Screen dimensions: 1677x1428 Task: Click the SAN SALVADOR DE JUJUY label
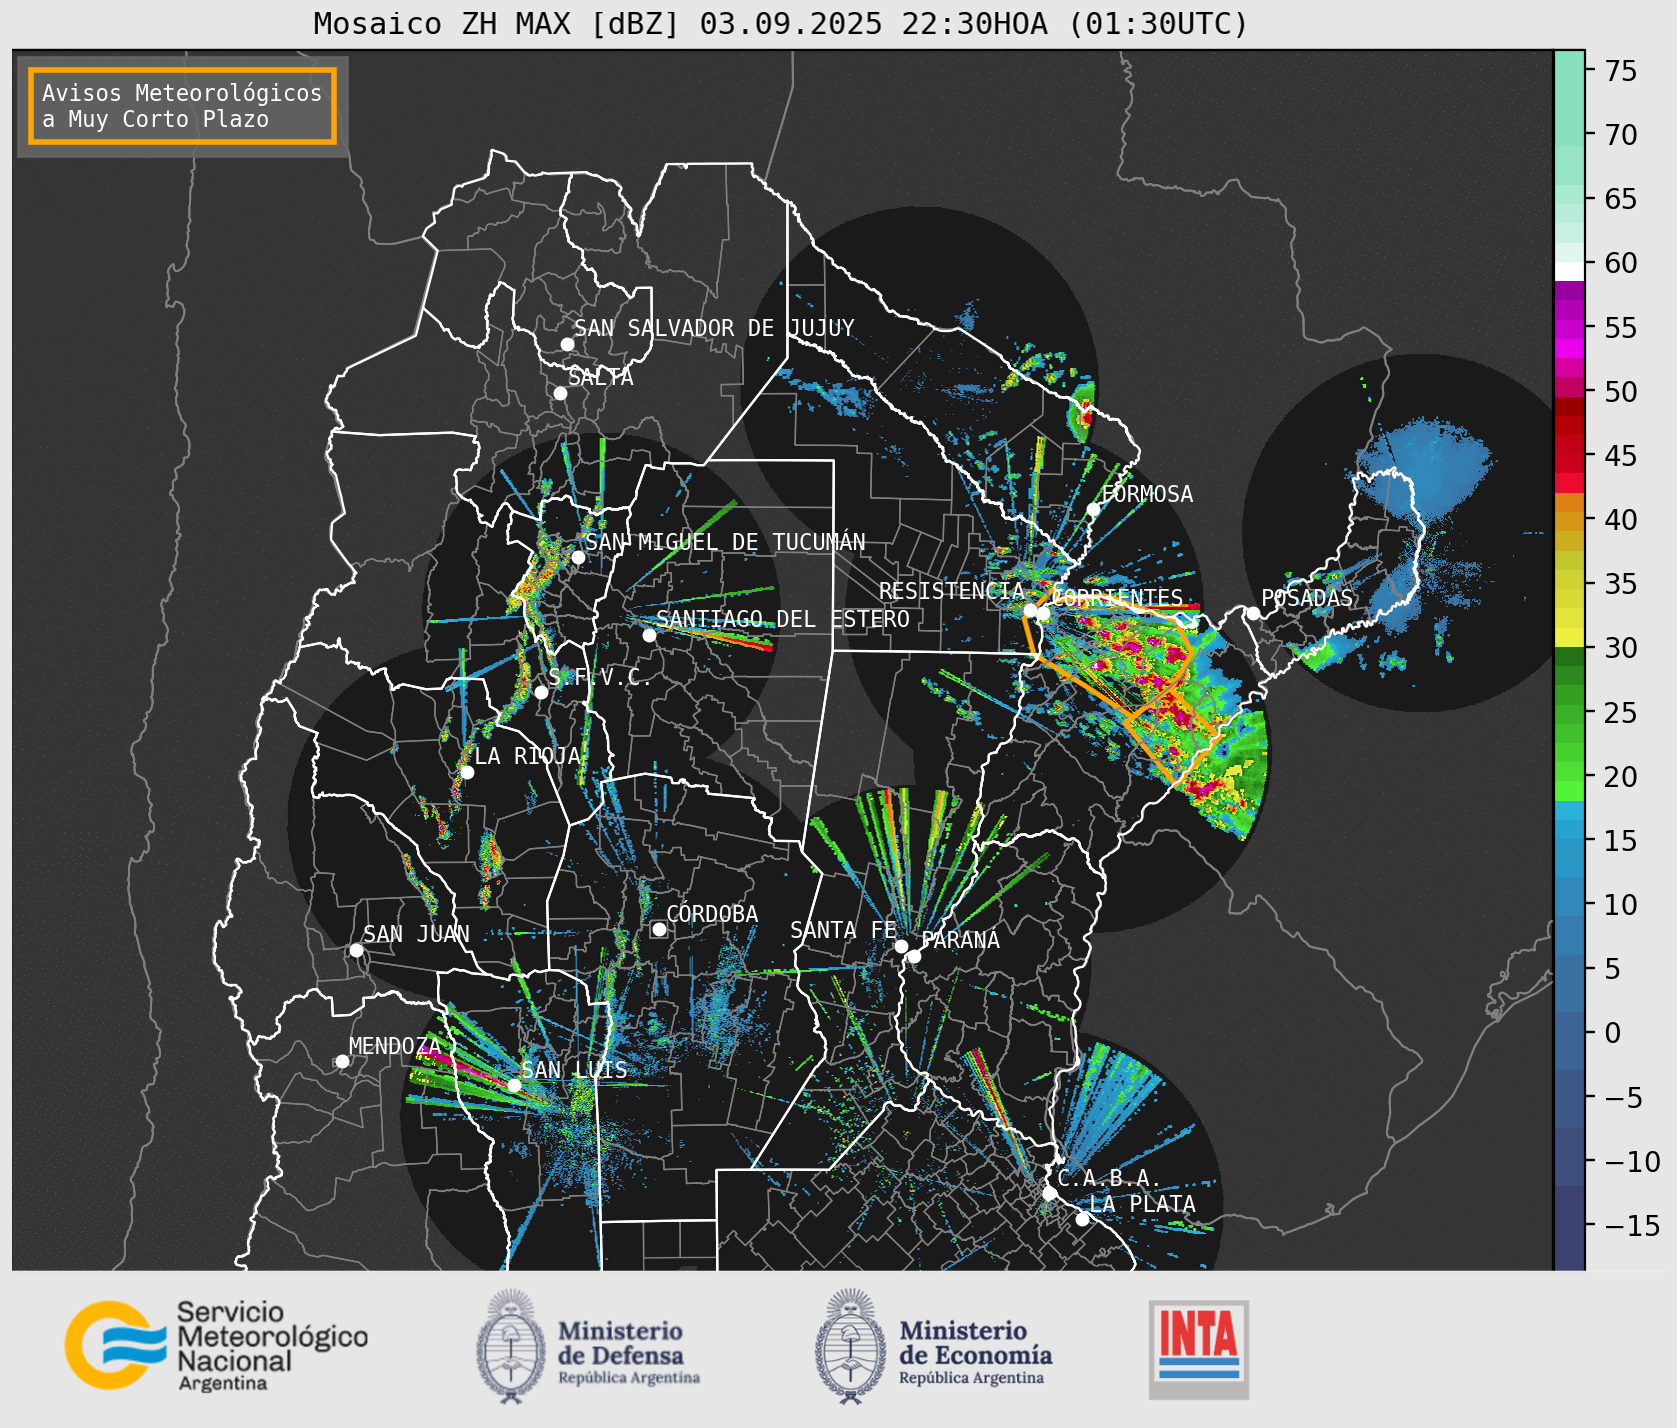click(714, 328)
